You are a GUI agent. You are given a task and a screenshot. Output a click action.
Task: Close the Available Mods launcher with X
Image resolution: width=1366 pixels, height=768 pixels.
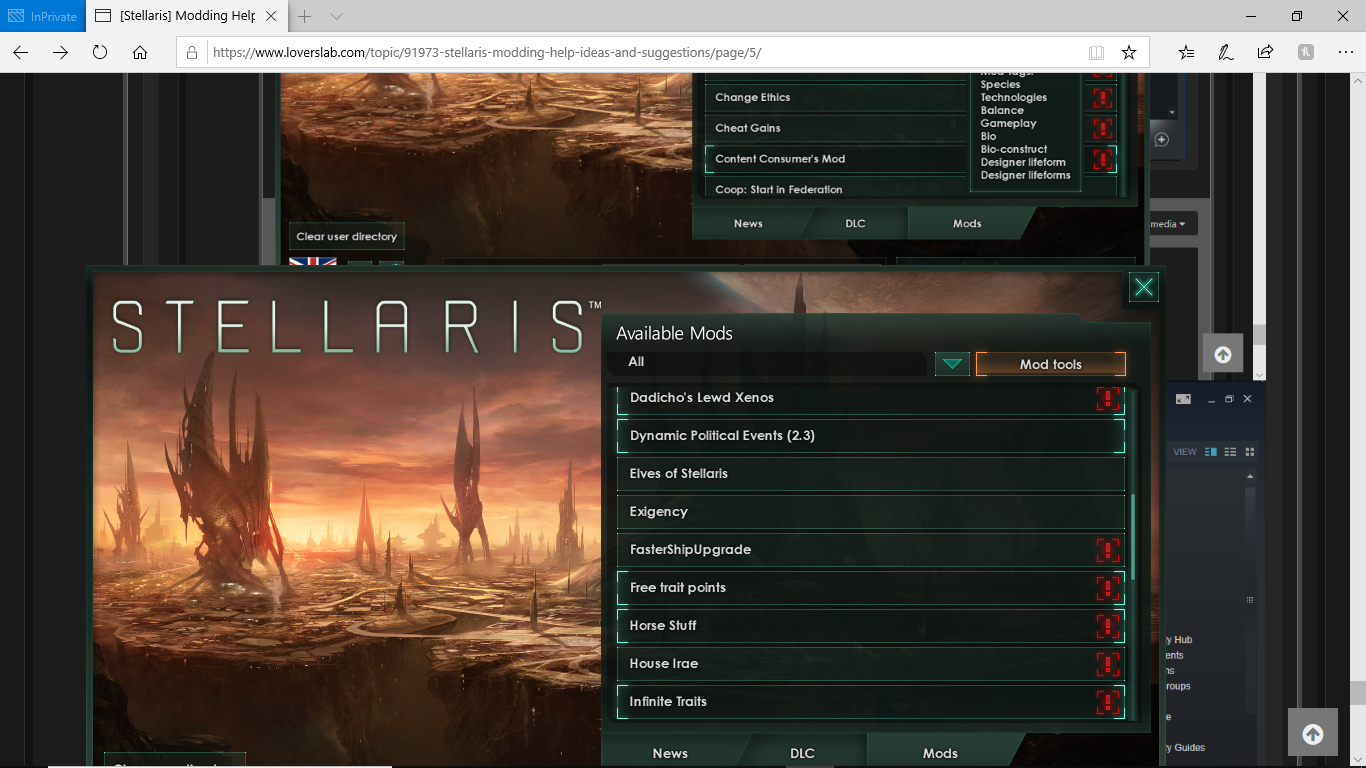[x=1144, y=288]
